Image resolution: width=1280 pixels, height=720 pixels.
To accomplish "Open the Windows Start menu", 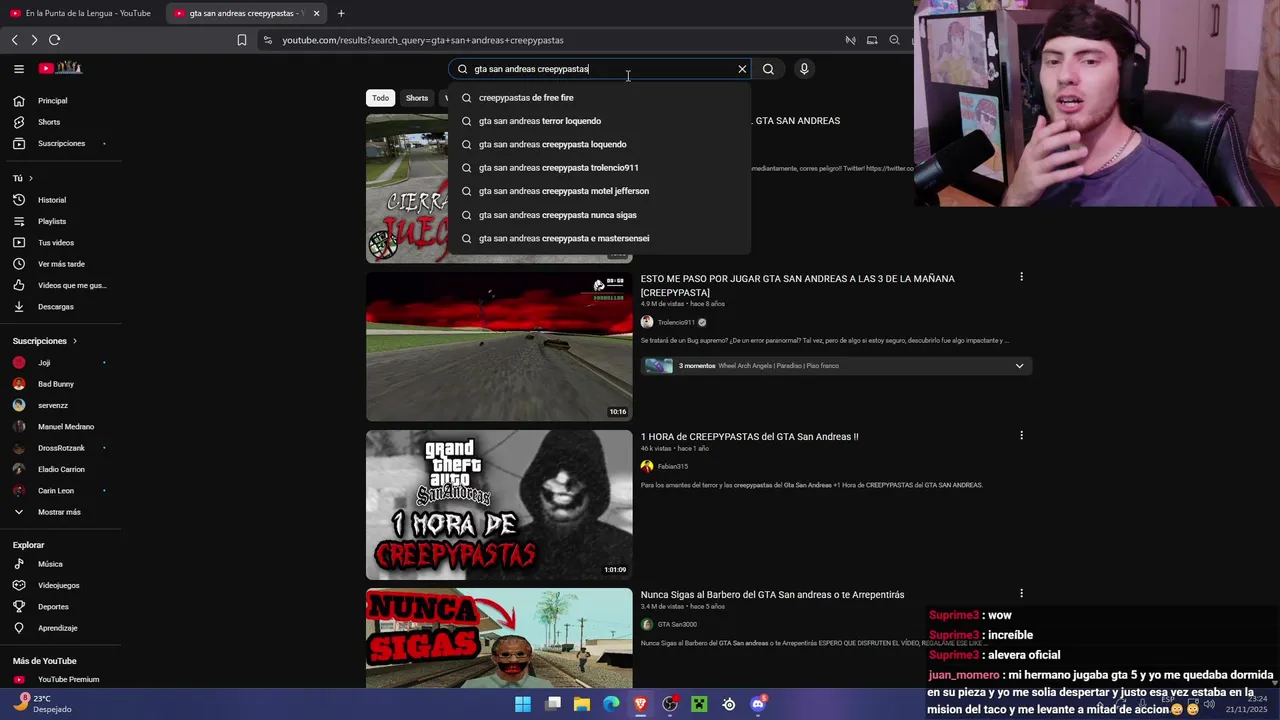I will pyautogui.click(x=523, y=704).
